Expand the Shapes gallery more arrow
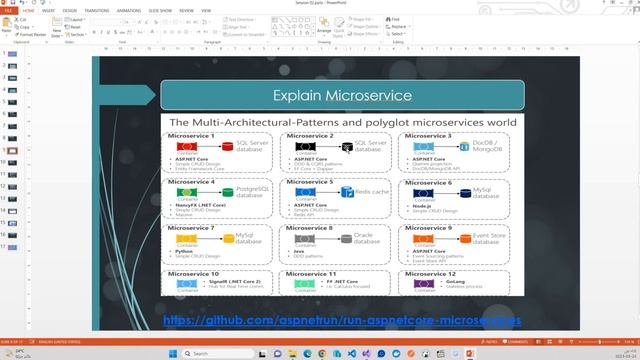This screenshot has height=360, width=640. [313, 33]
